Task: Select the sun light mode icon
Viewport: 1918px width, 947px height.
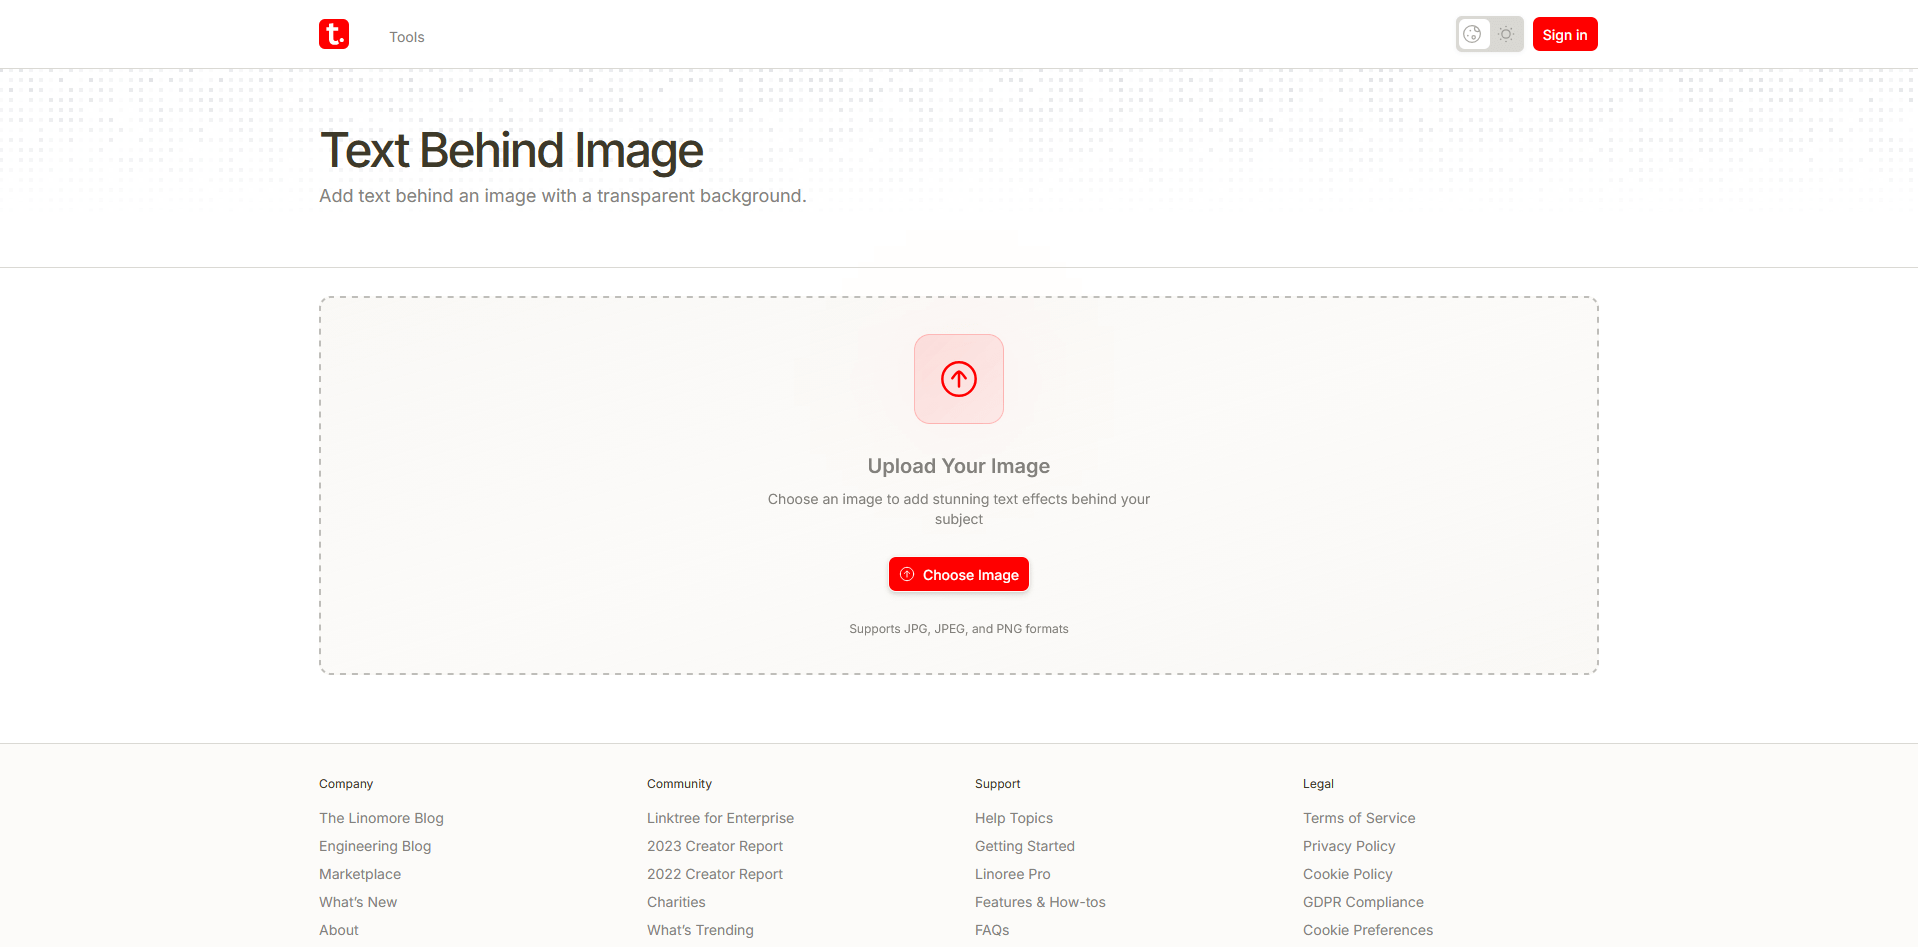Action: (1506, 34)
